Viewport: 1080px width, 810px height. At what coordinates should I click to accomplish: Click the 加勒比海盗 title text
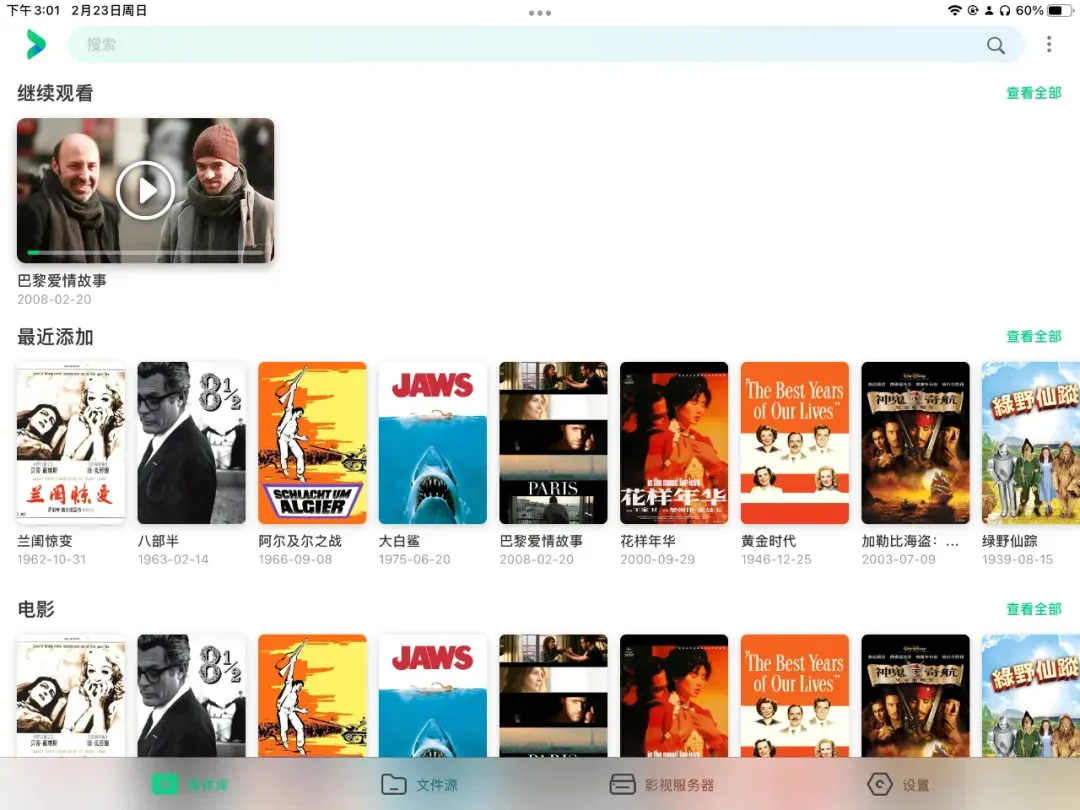910,541
